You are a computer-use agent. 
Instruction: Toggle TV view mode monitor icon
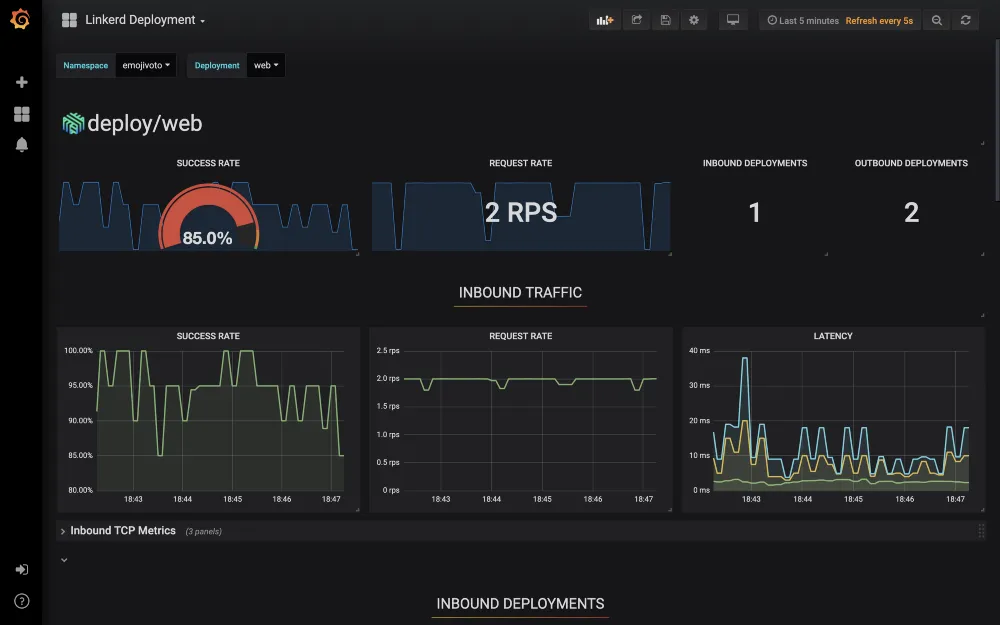coord(733,20)
